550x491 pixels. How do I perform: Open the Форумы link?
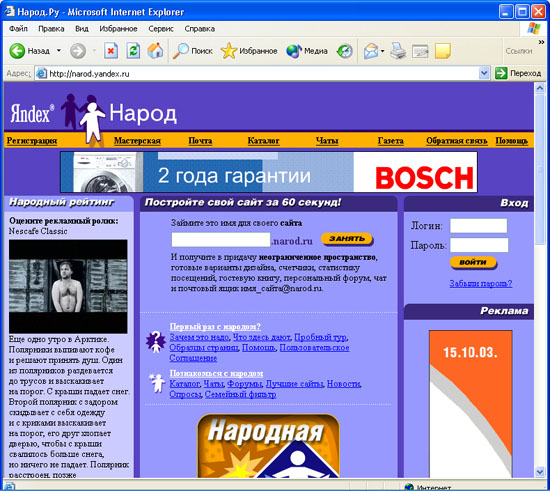pyautogui.click(x=244, y=384)
